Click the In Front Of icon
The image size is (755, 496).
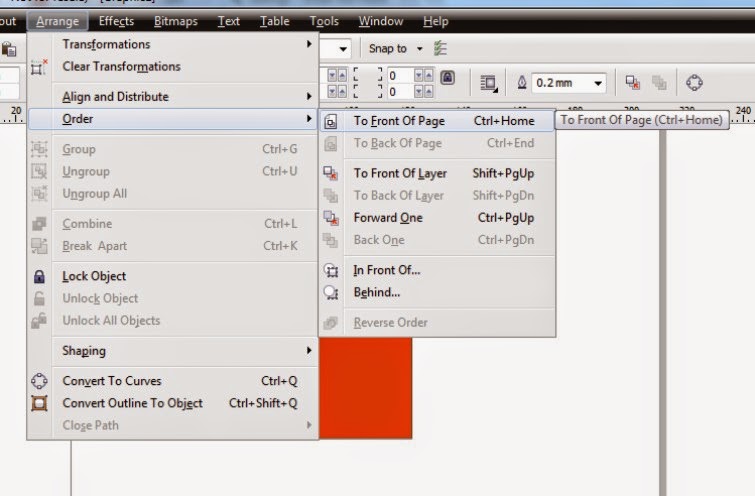click(331, 271)
